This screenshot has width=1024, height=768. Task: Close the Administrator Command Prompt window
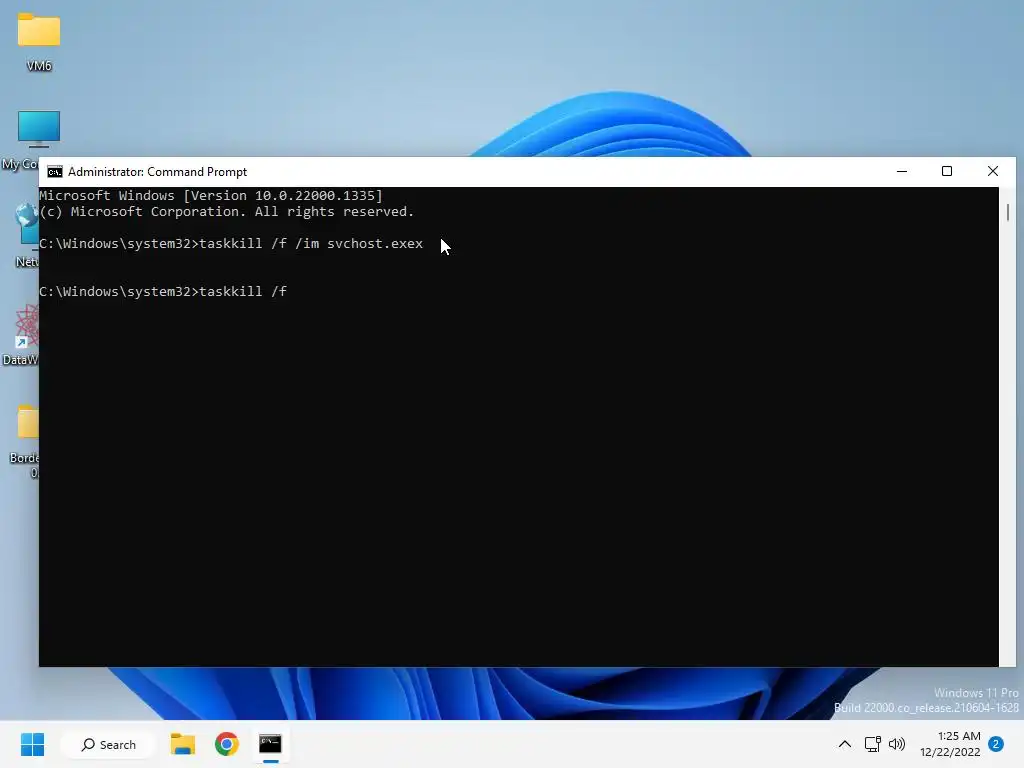coord(993,171)
